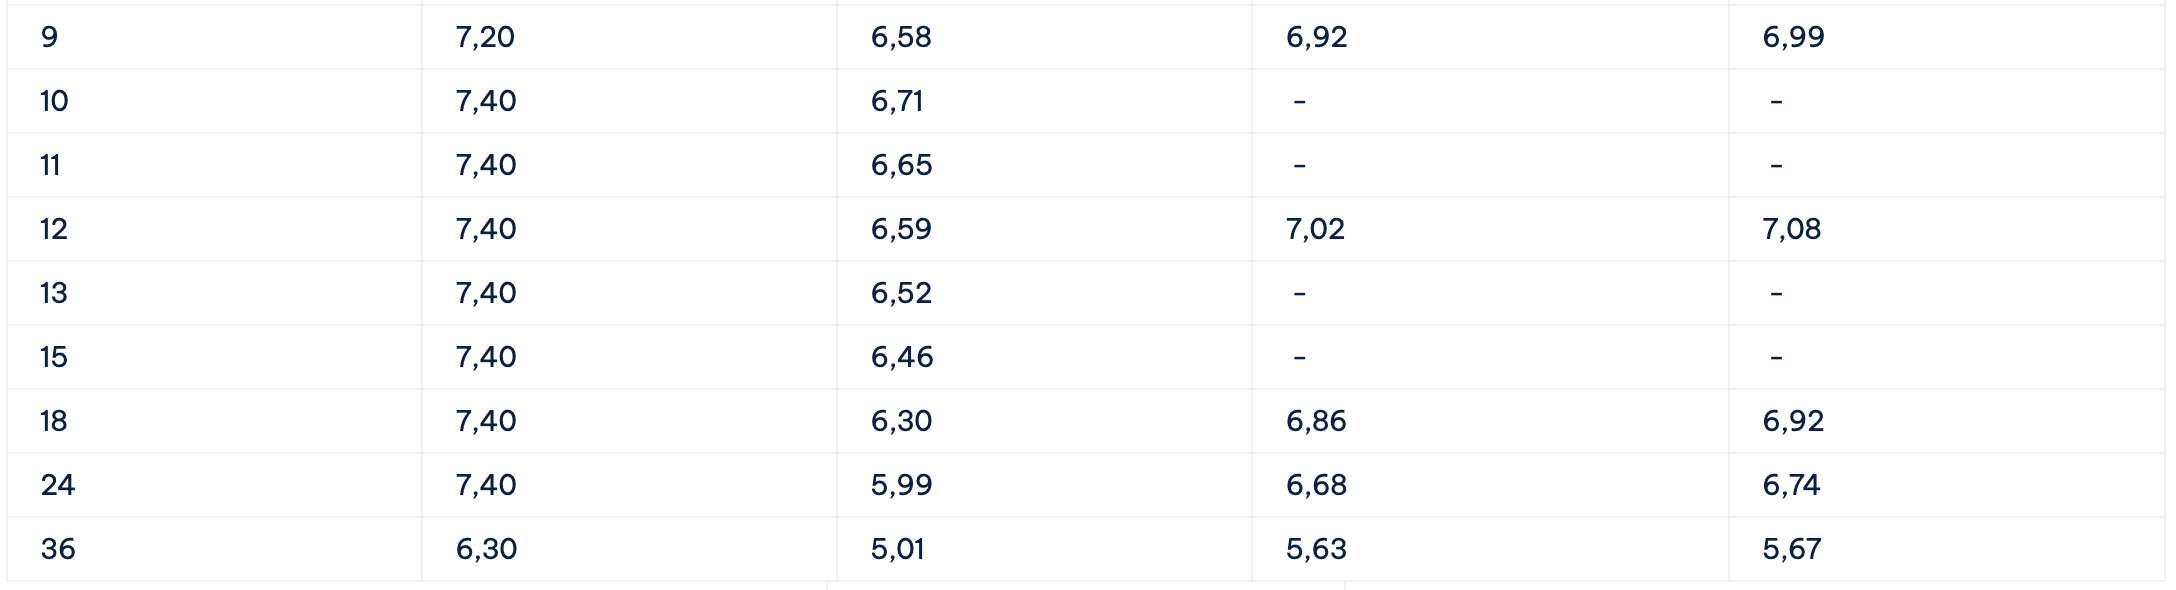Image resolution: width=2176 pixels, height=590 pixels.
Task: Click the 6,46 cell in row 15
Action: [902, 357]
